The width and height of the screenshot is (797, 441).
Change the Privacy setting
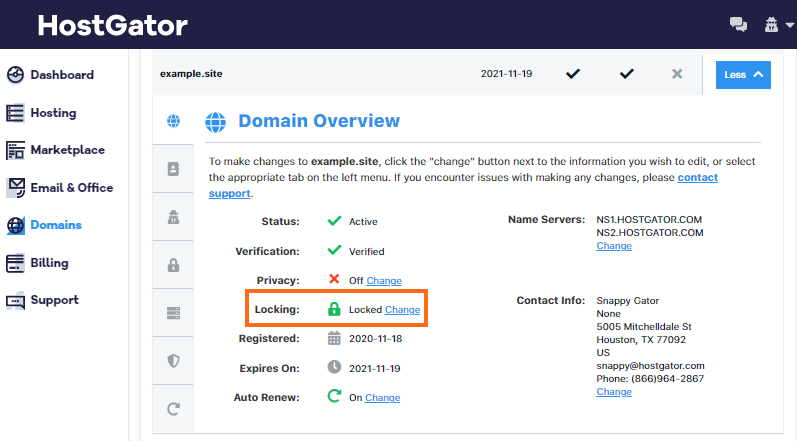(x=384, y=280)
